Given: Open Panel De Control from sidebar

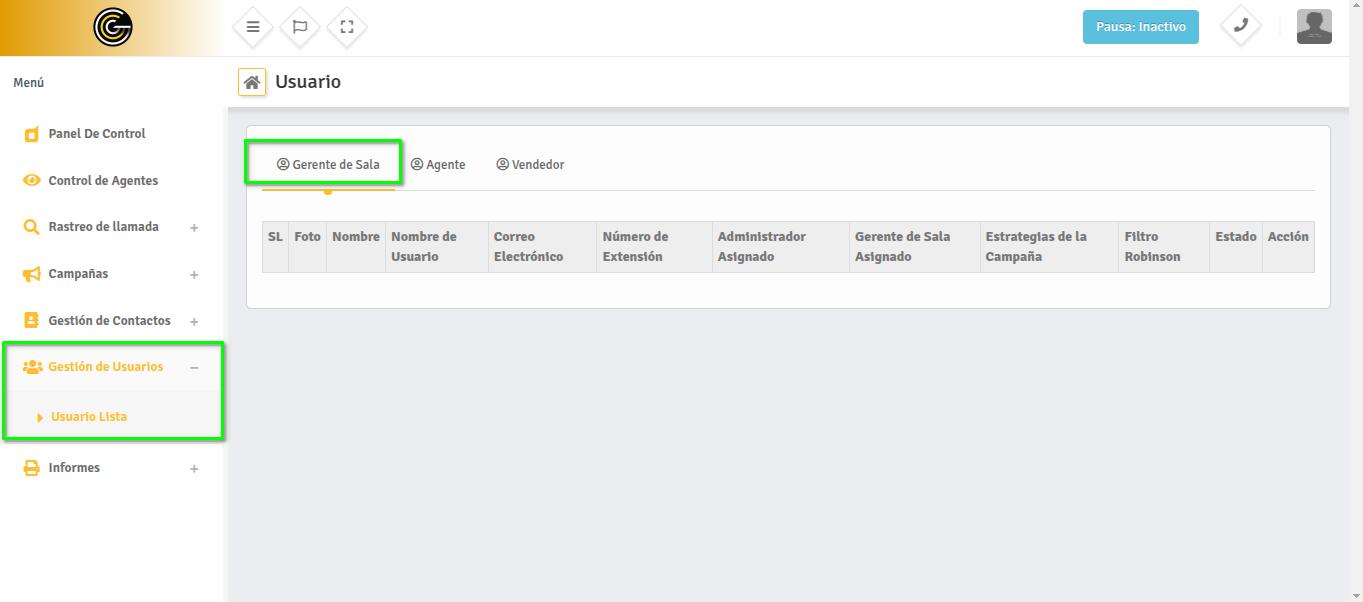Looking at the screenshot, I should [x=96, y=134].
